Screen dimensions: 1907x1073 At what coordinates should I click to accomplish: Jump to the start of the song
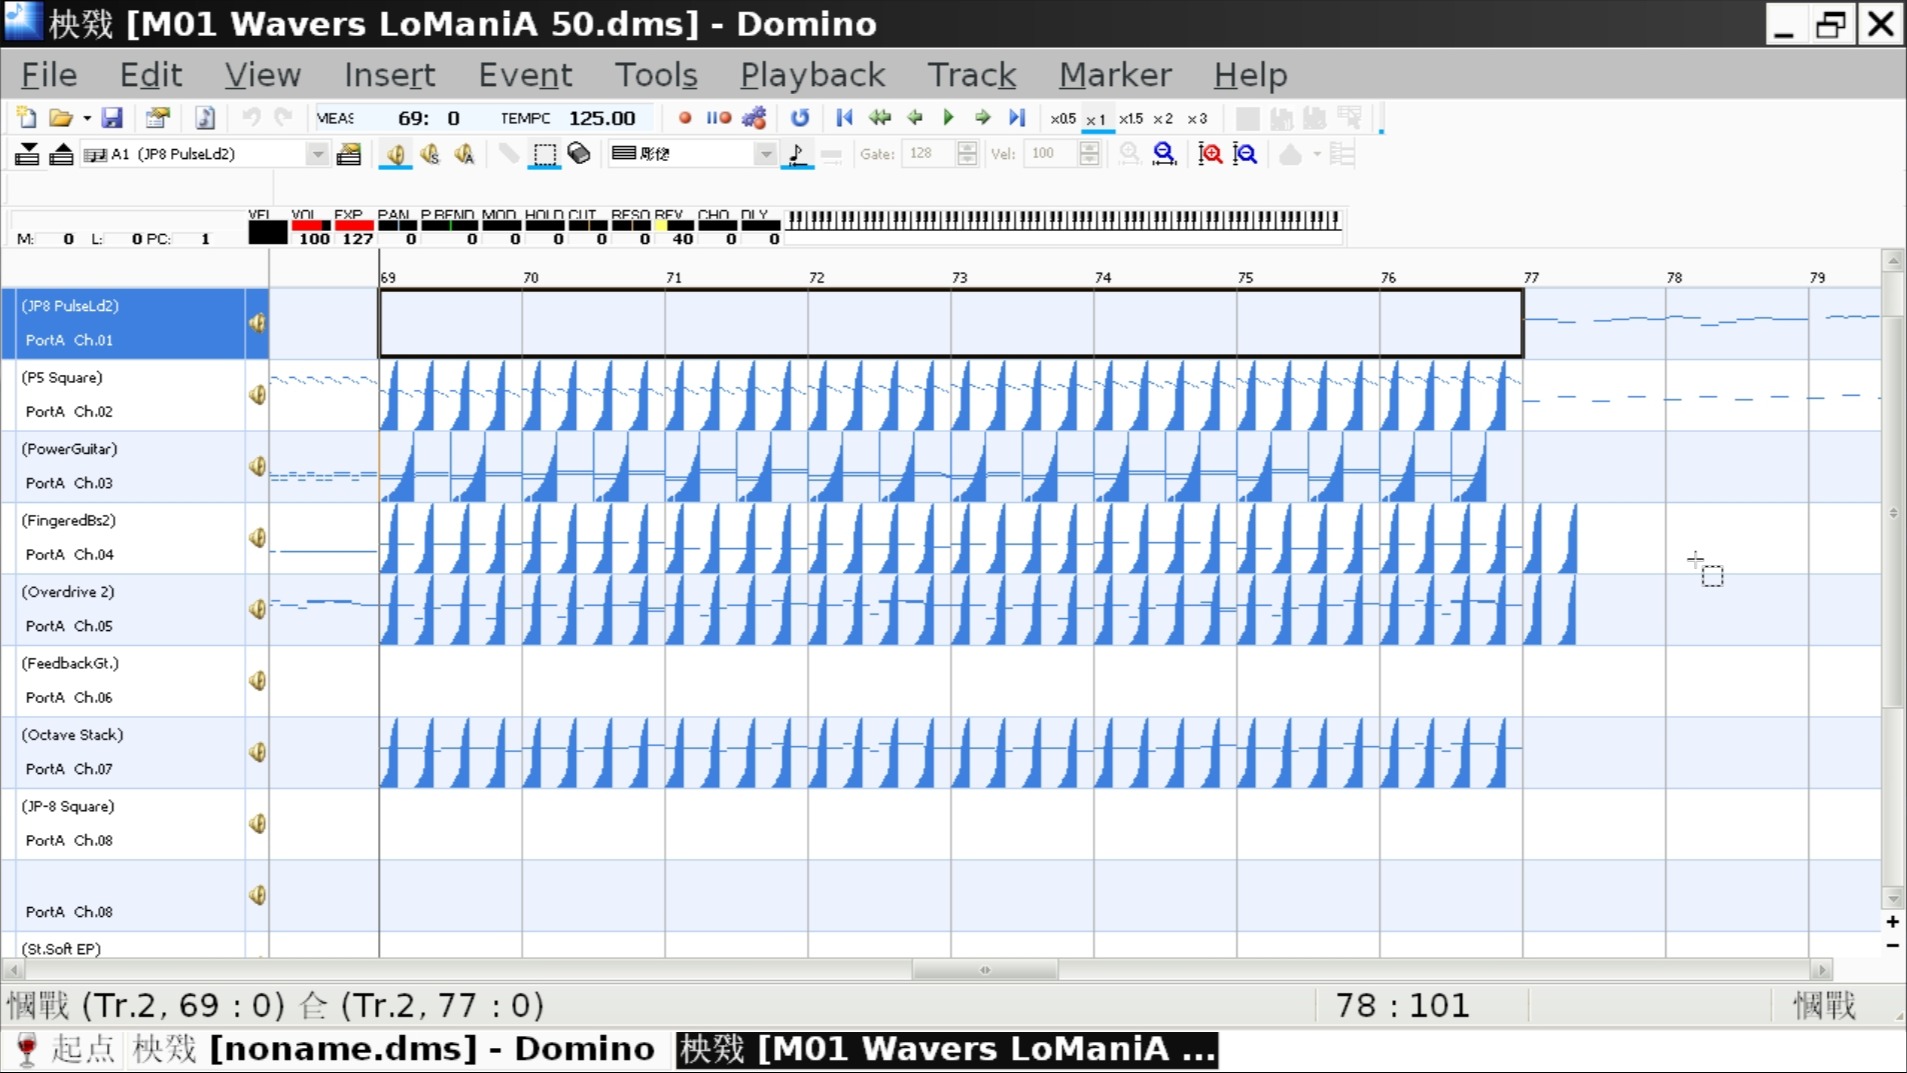(x=844, y=118)
